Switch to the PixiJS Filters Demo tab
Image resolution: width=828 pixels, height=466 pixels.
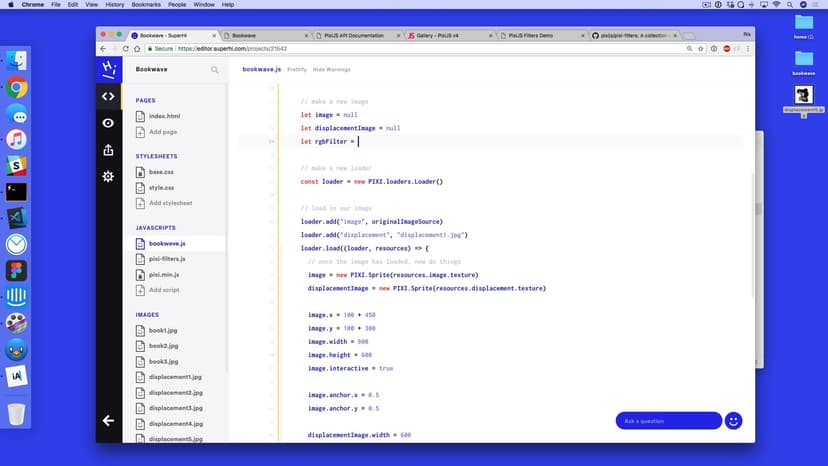530,35
